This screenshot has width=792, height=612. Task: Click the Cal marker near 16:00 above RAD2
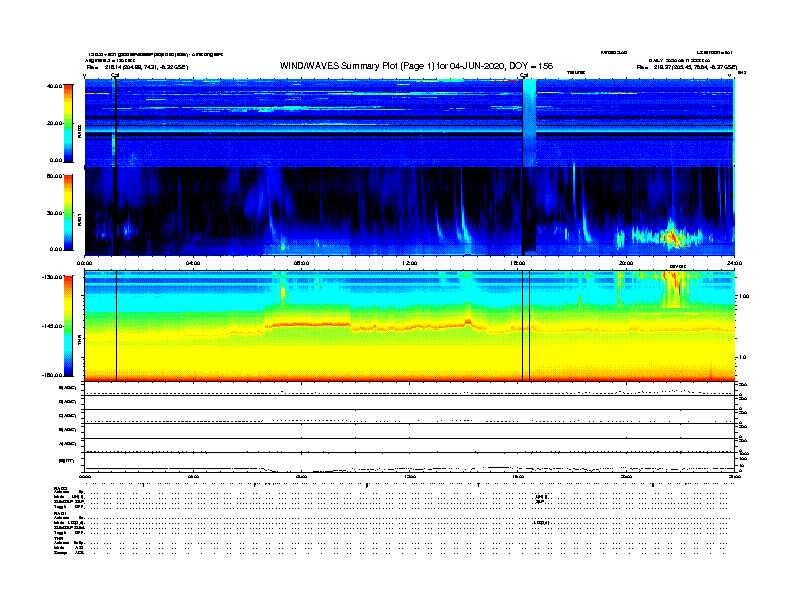(524, 76)
